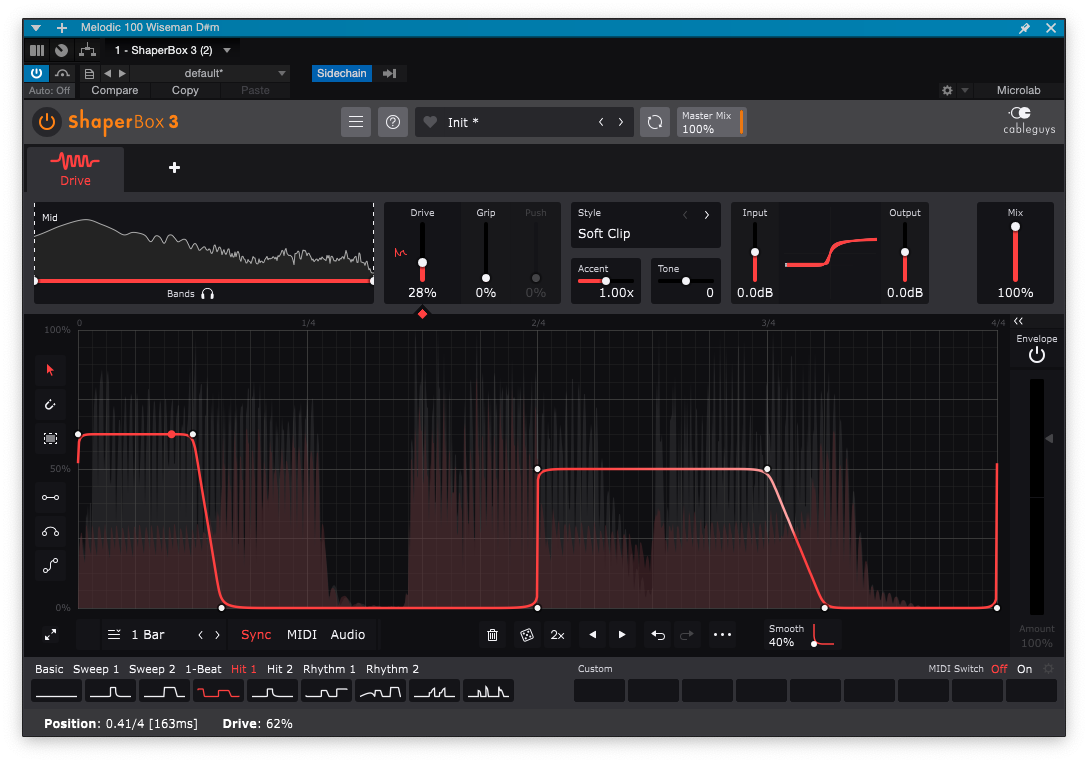
Task: Adjust the Output gain slider
Action: pos(905,252)
